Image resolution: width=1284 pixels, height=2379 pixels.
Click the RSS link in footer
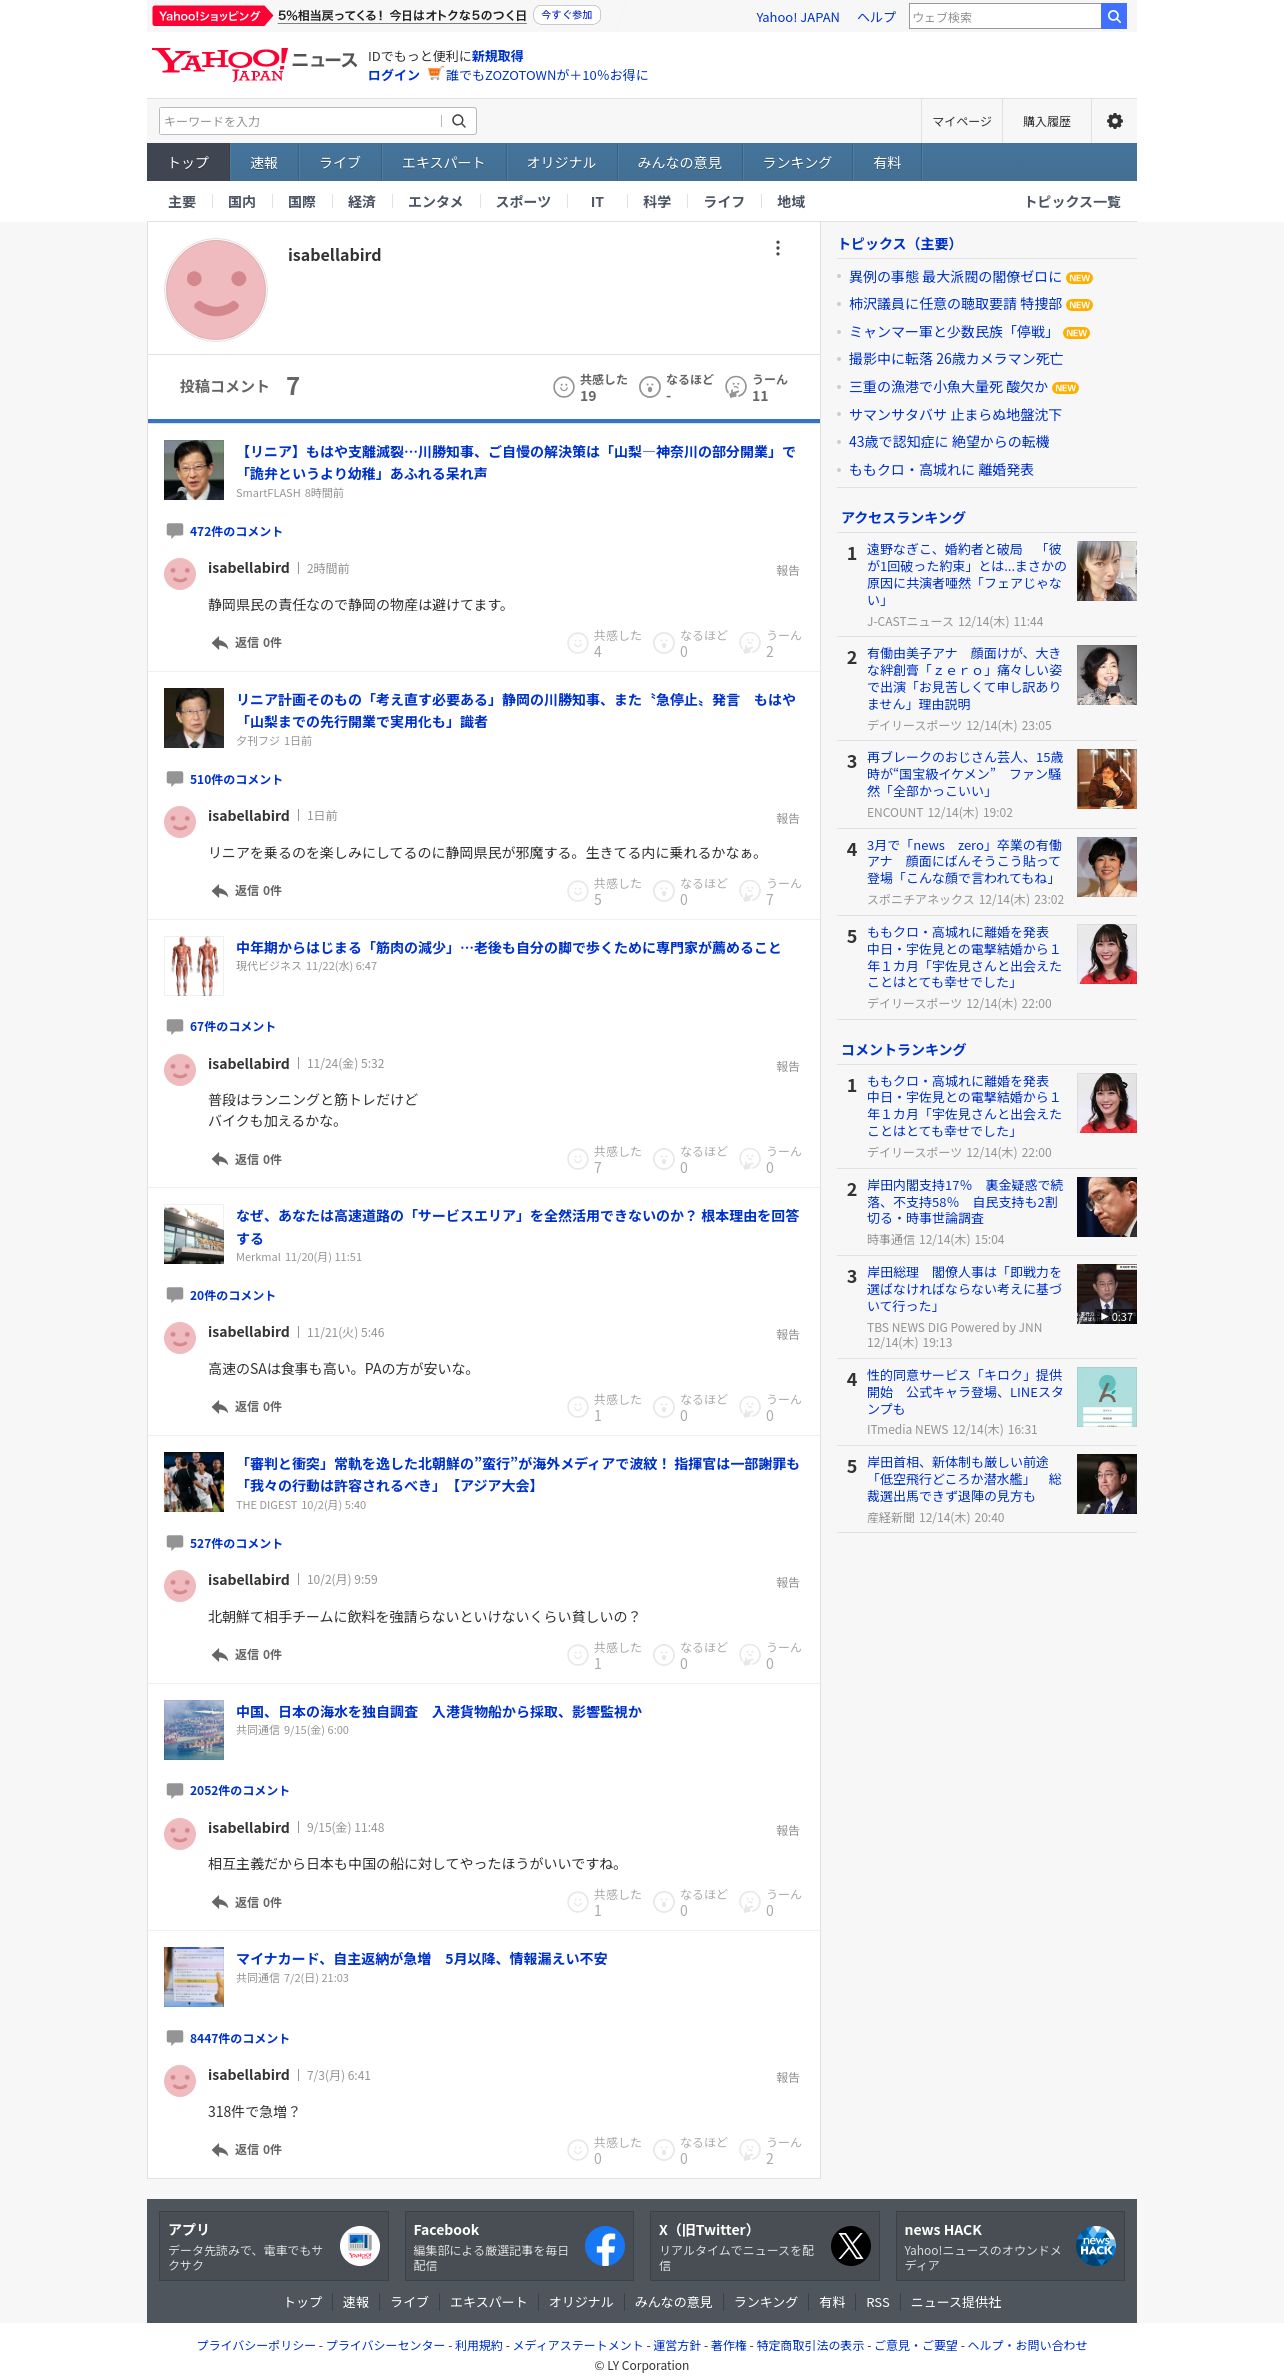[x=878, y=2302]
